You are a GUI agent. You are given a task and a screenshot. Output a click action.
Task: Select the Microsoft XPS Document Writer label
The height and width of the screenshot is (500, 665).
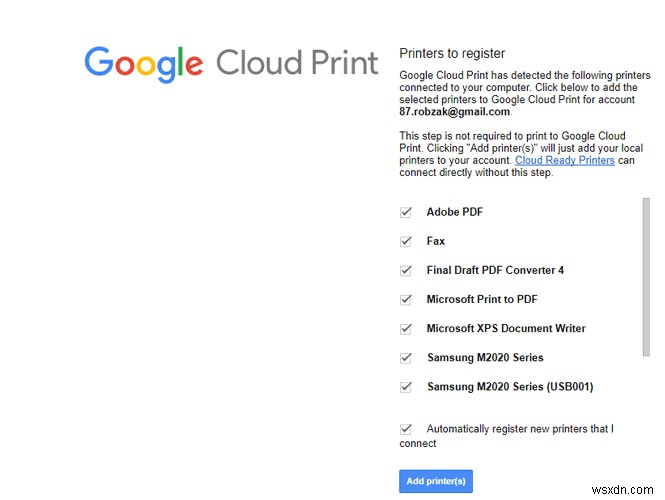click(506, 328)
